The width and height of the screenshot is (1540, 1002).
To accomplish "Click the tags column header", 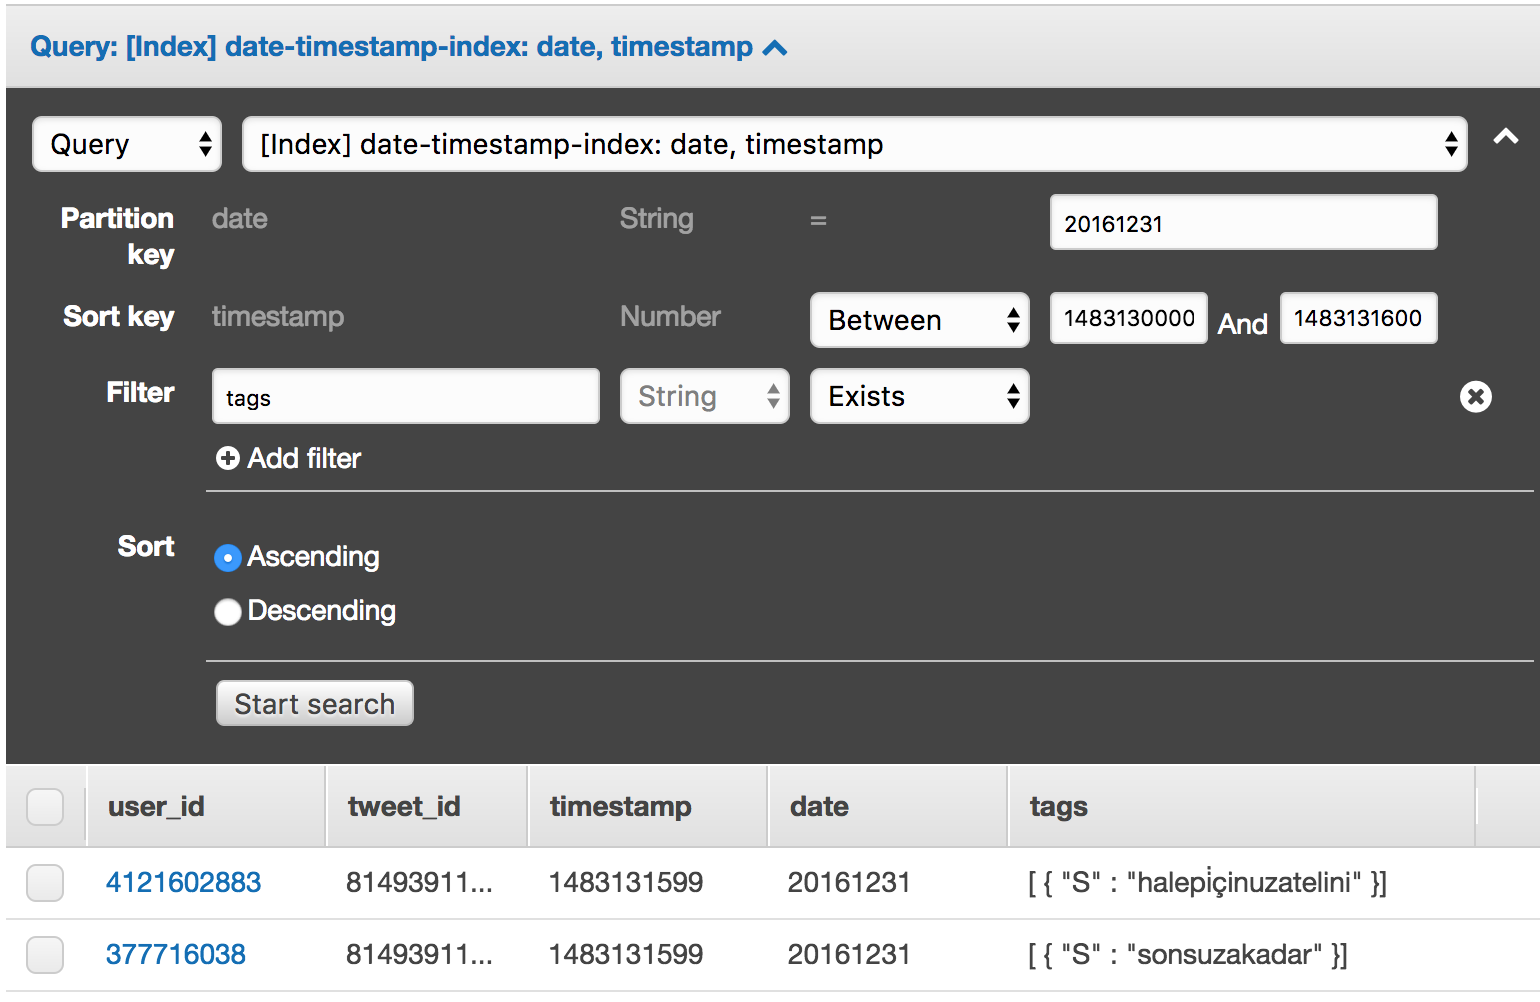I will tap(1242, 806).
